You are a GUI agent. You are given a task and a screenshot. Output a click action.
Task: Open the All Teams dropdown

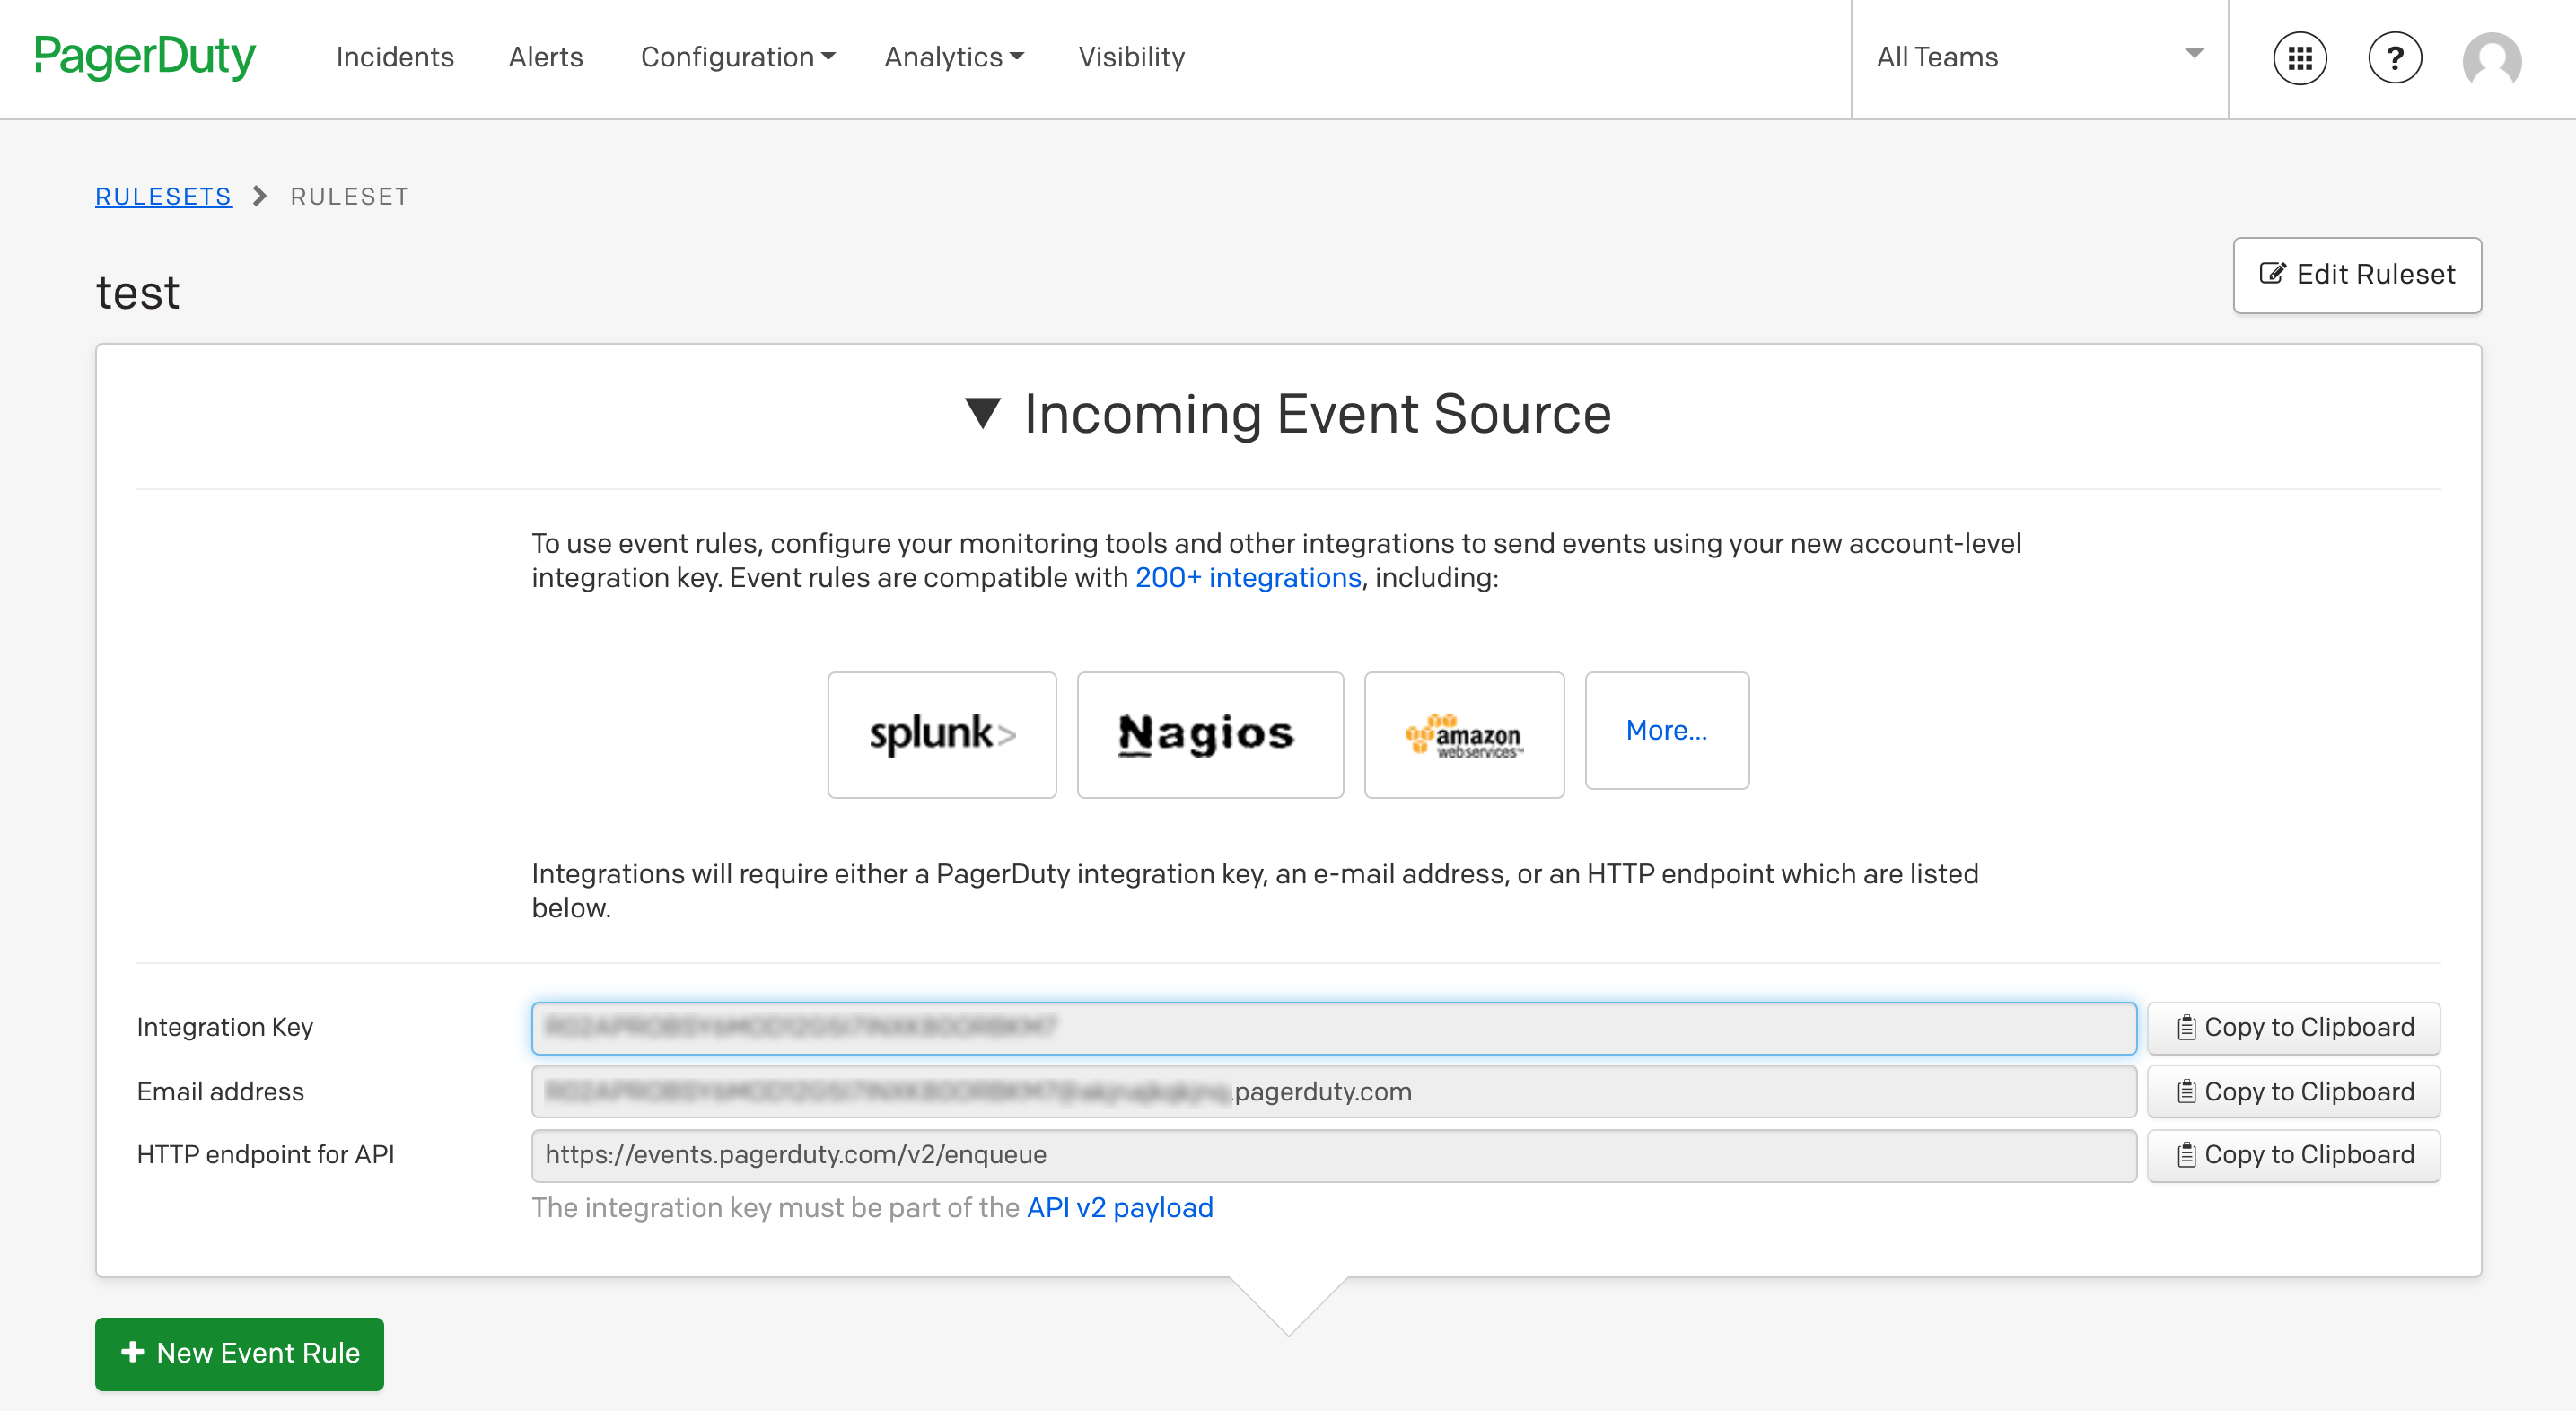[2039, 57]
